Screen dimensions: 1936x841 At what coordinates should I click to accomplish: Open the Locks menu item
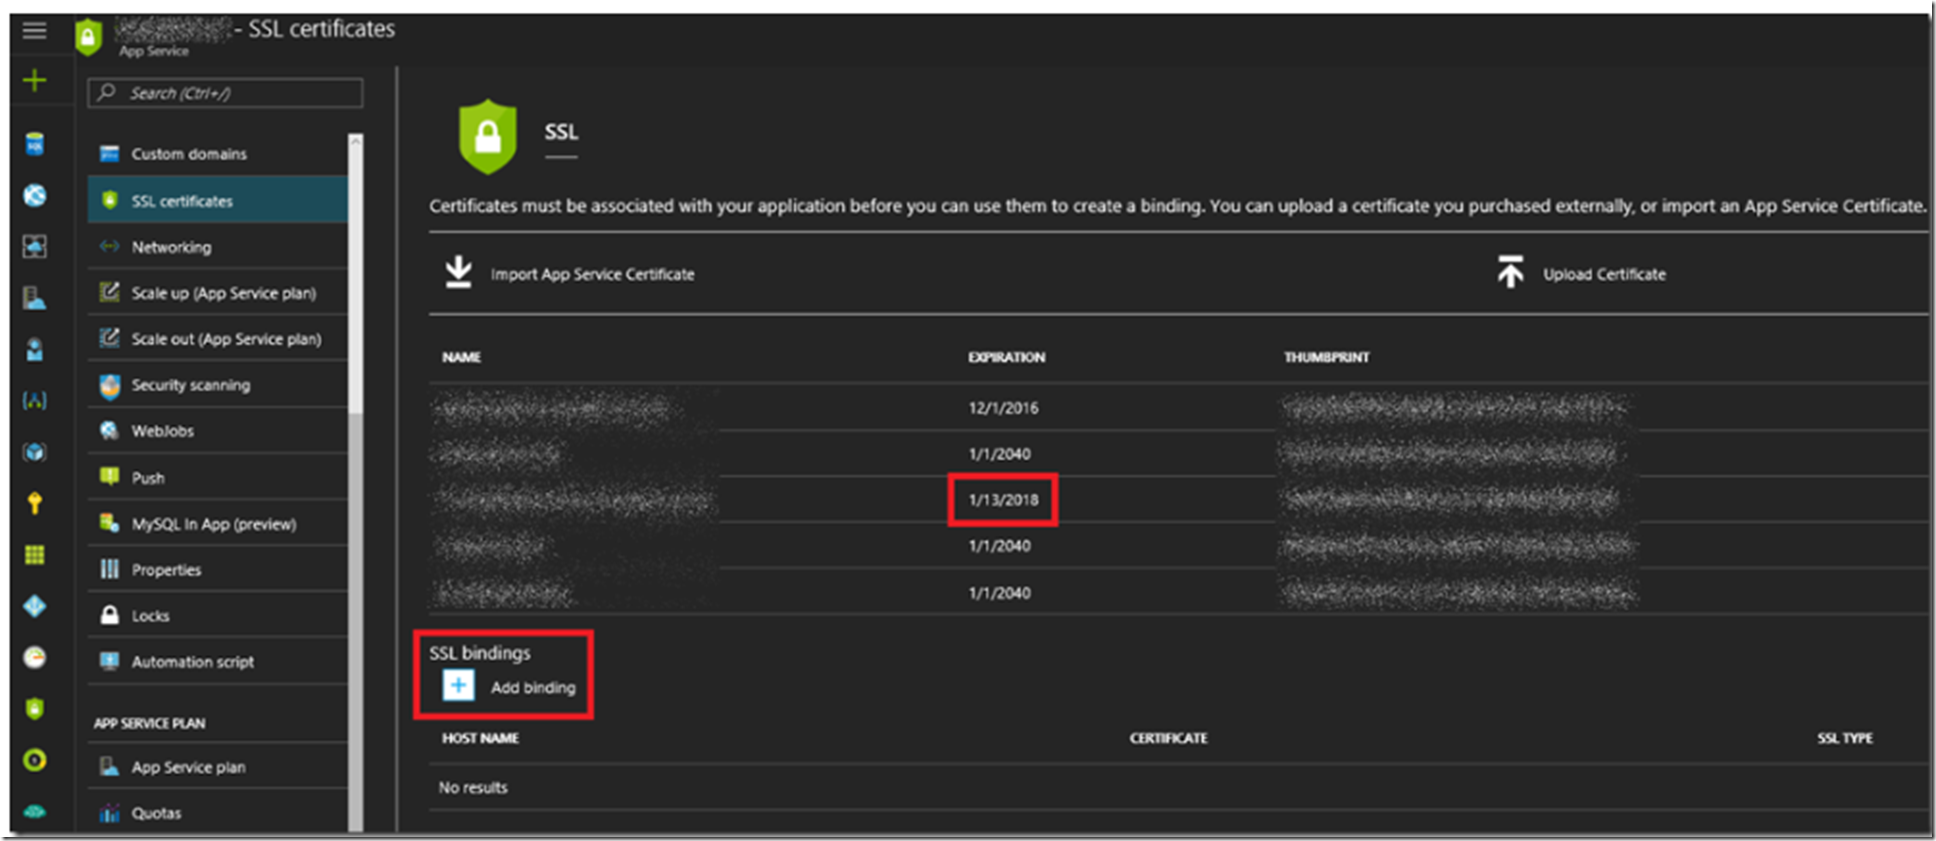pyautogui.click(x=218, y=616)
